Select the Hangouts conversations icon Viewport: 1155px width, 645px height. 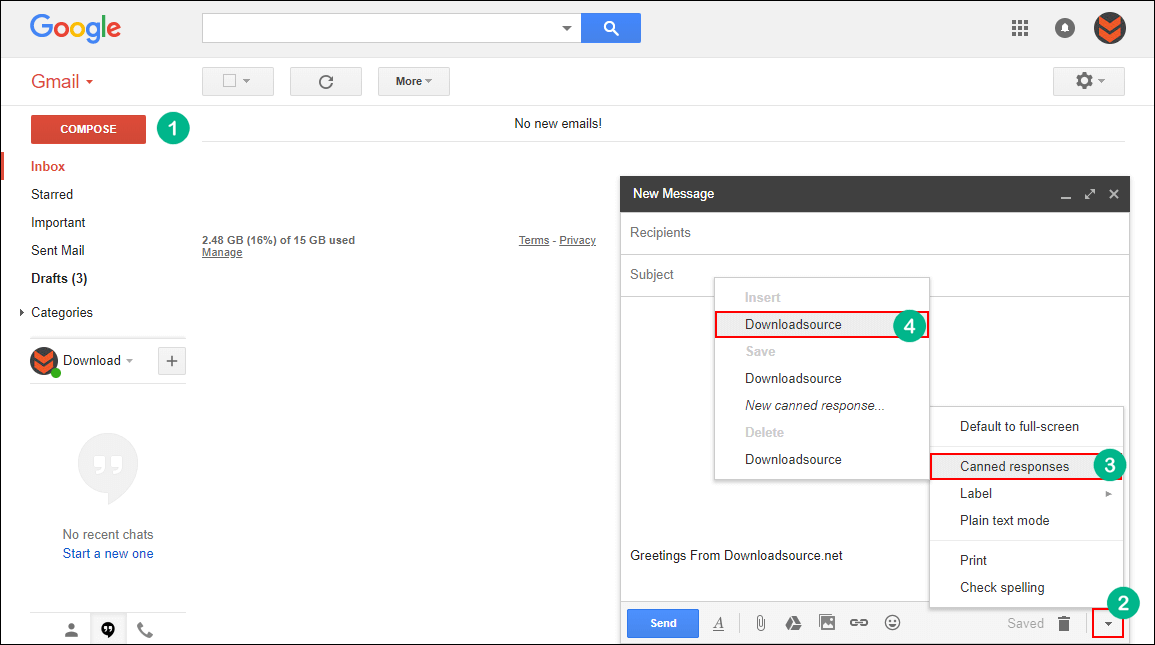coord(108,630)
